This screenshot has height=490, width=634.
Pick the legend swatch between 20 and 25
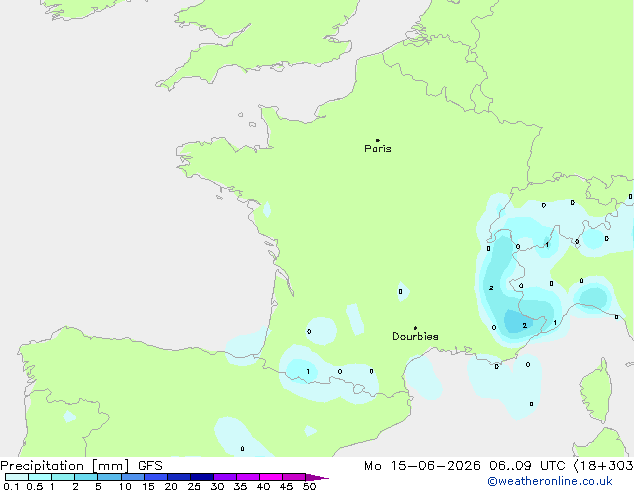click(179, 477)
